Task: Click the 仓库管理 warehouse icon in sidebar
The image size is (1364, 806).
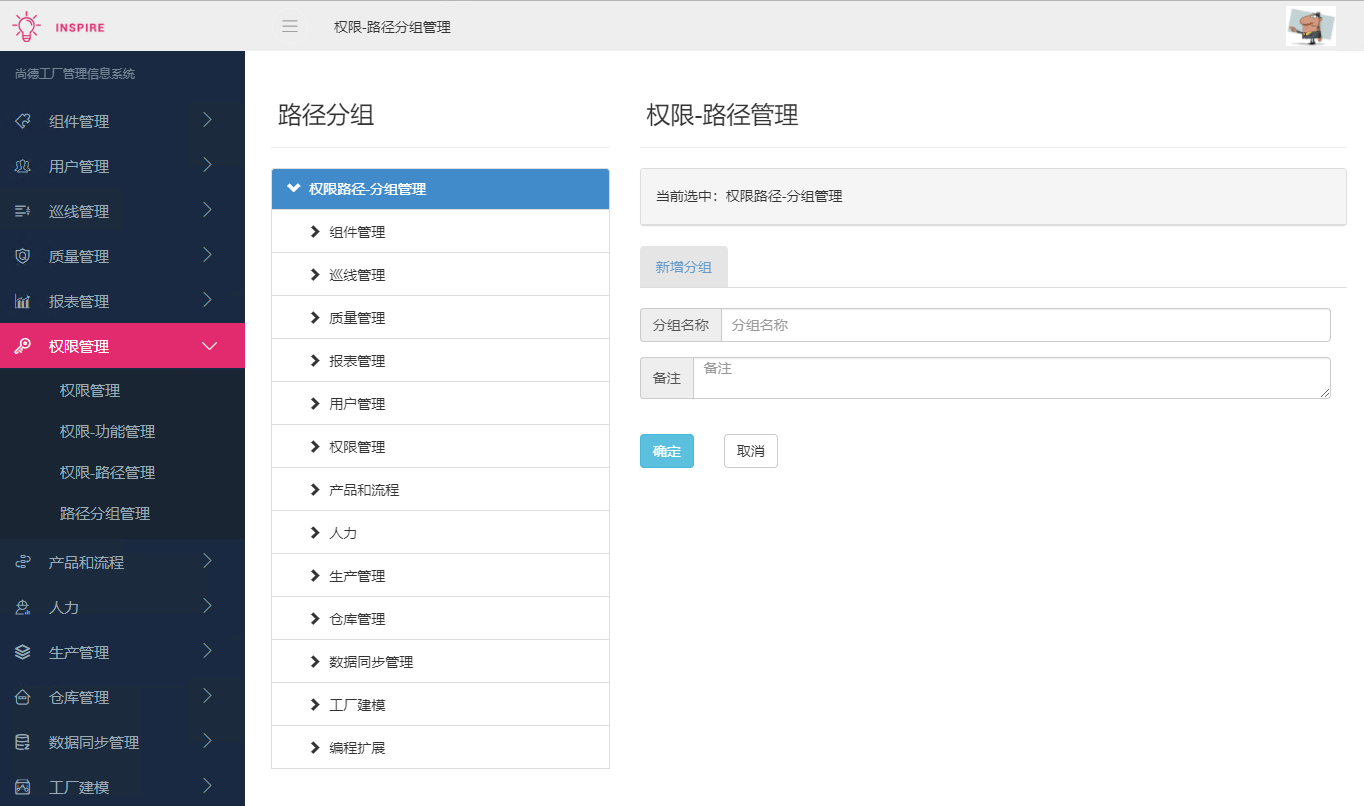Action: point(22,697)
